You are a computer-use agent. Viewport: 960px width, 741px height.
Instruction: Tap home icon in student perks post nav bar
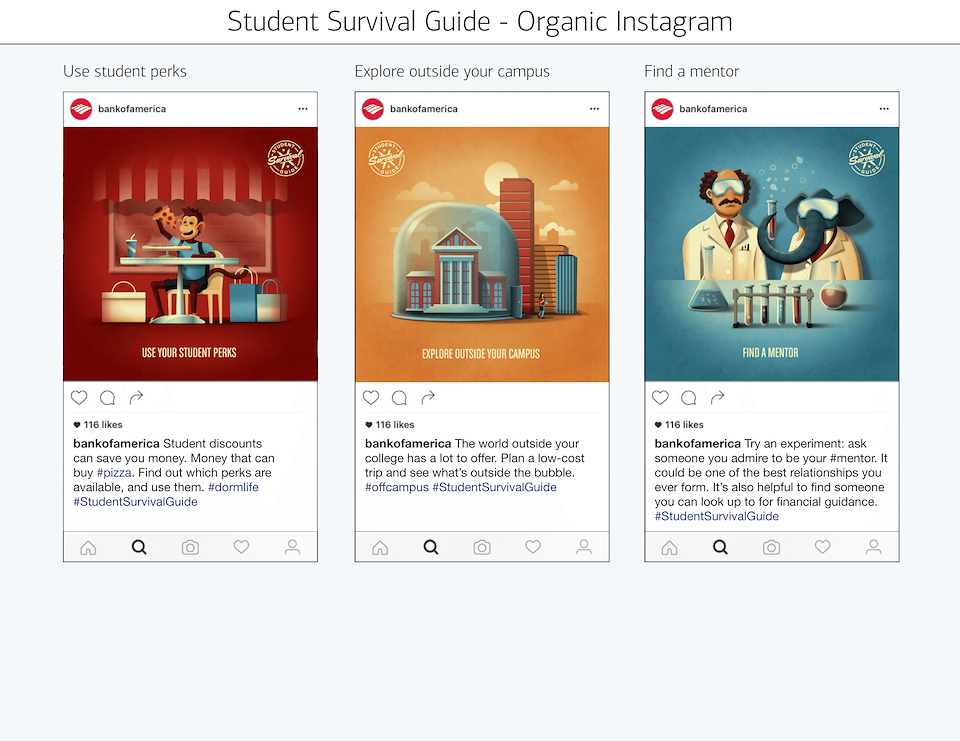click(88, 547)
